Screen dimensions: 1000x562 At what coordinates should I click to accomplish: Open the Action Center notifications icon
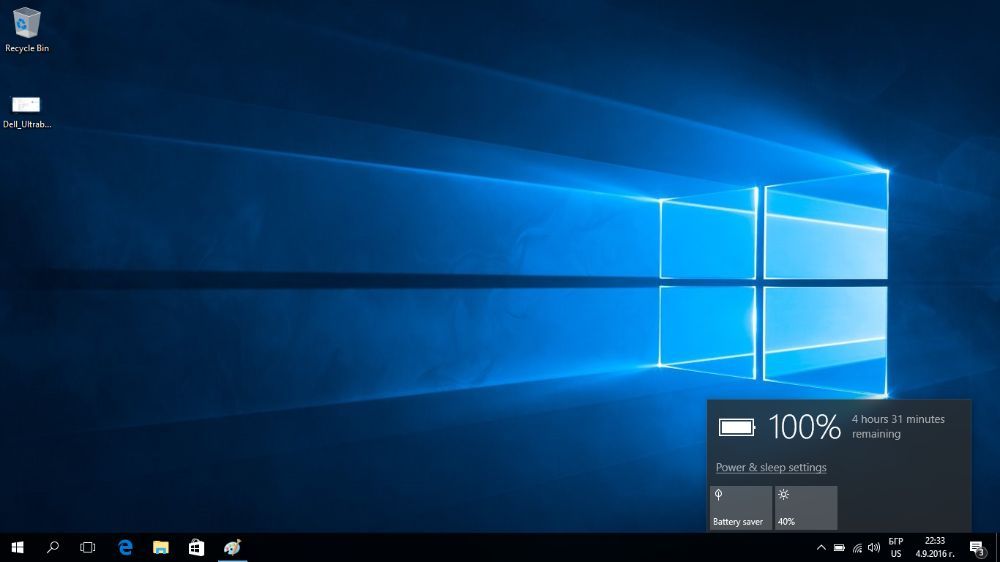977,547
